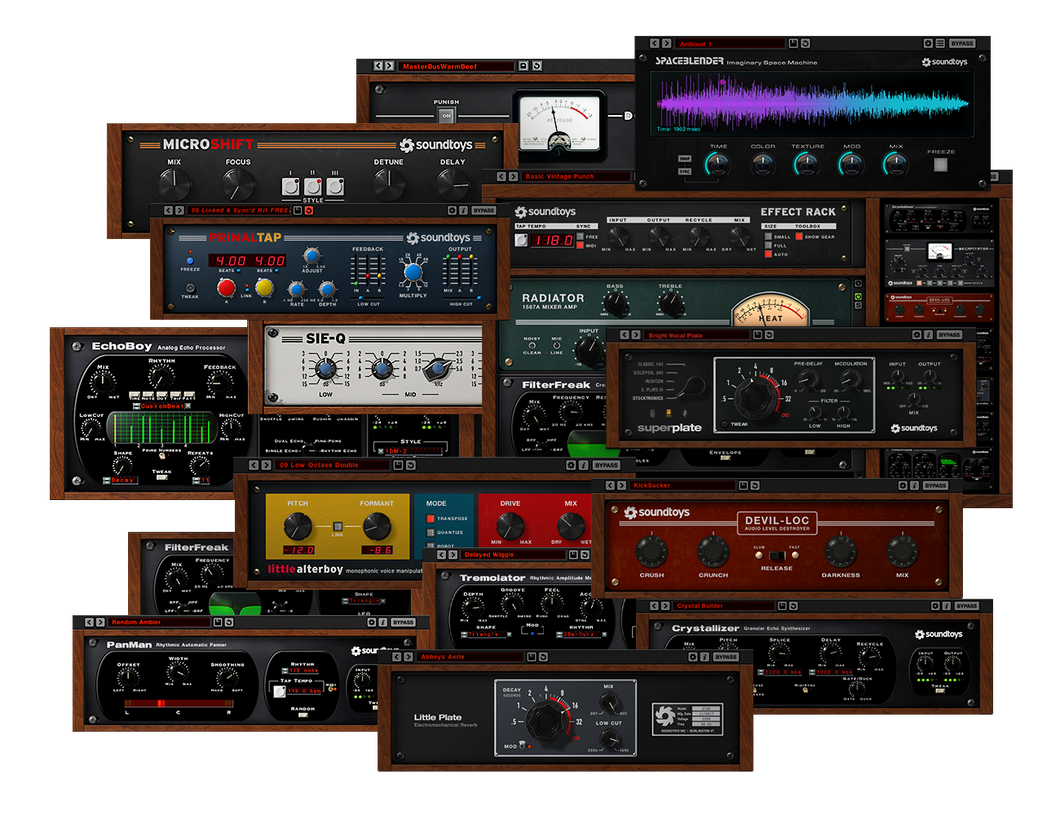Open Ambient 1 preset menu
1060x819 pixels.
[731, 43]
